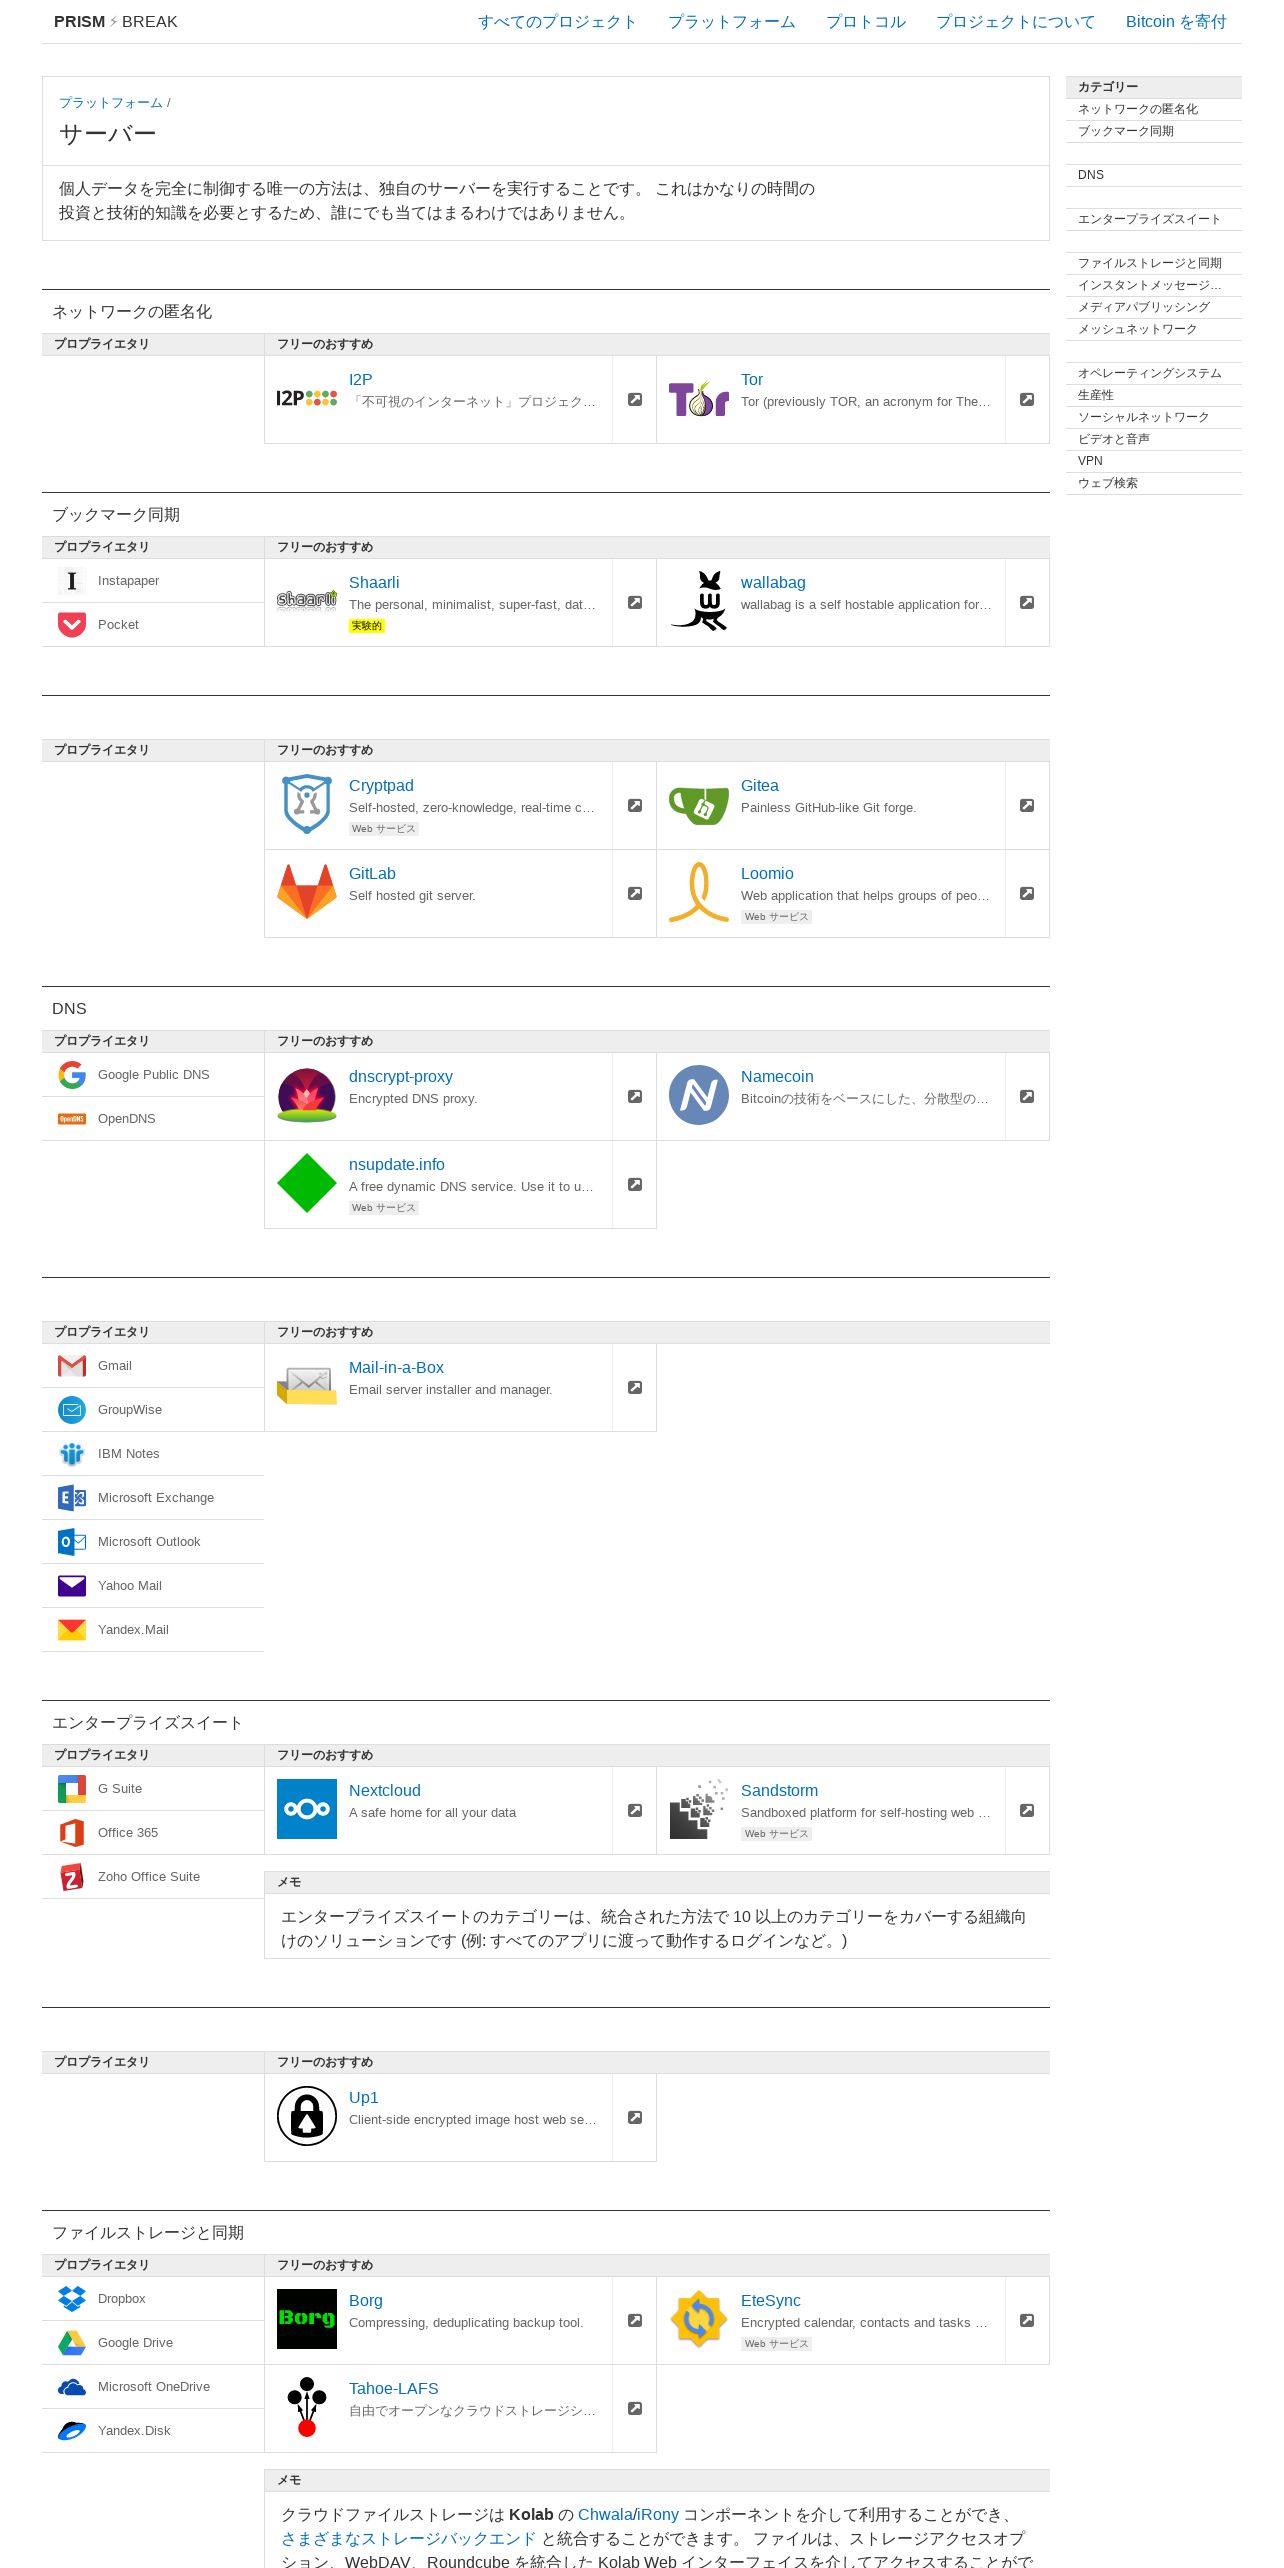This screenshot has width=1284, height=2568.
Task: Jump to ファイルストレージと同期 in category sidebar
Action: (1154, 263)
